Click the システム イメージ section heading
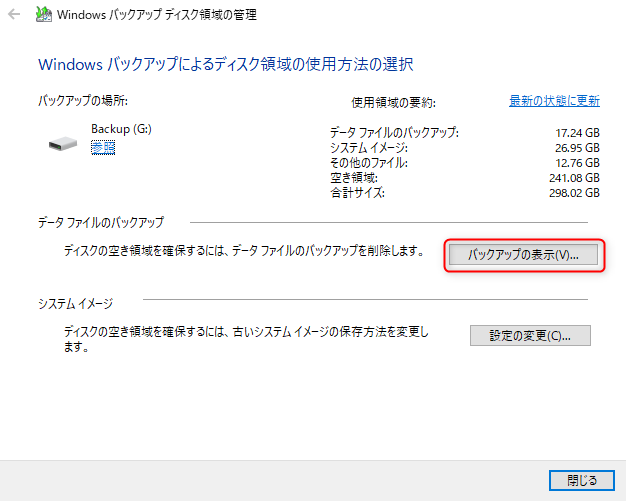 [x=75, y=304]
